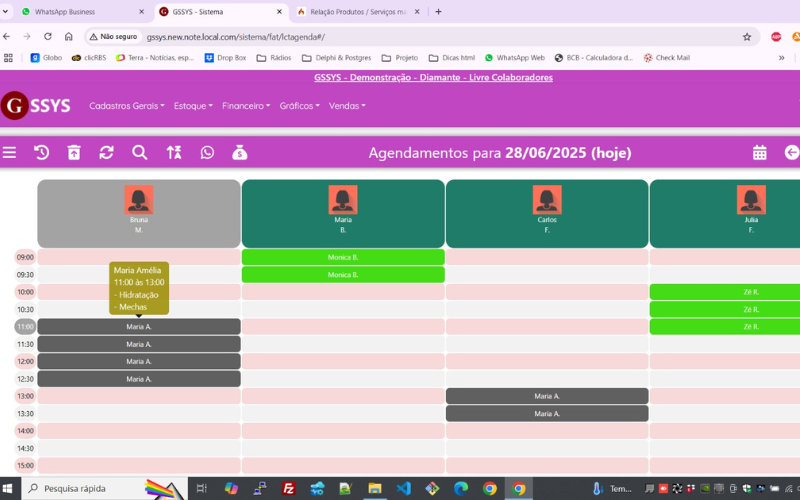Click the GSSYS Demonstração header link
The width and height of the screenshot is (800, 500).
(433, 78)
